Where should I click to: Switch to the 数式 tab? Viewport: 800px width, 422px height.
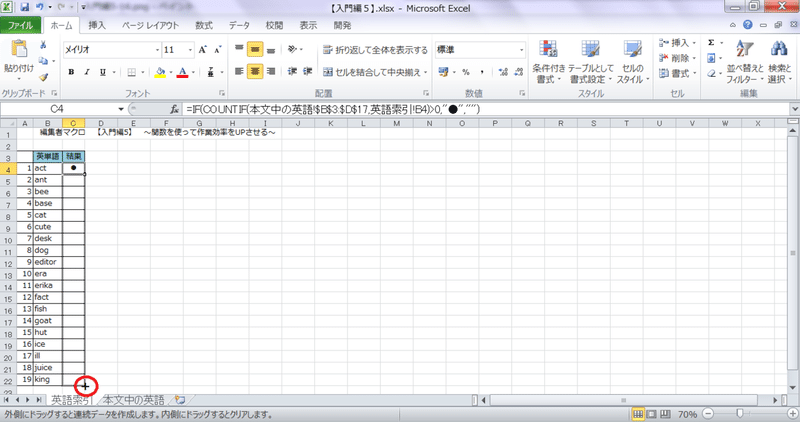(x=204, y=25)
